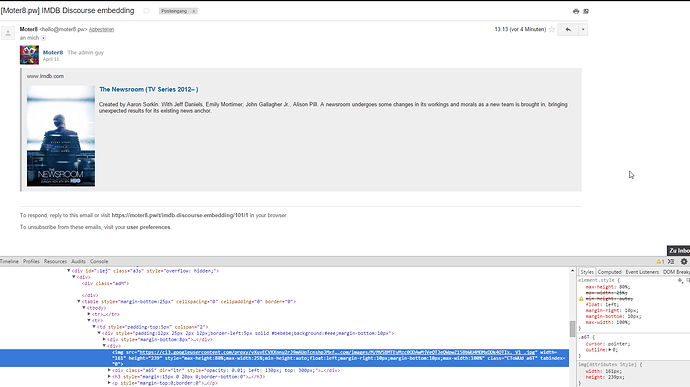Click the email timestamp 13:13

(520, 29)
